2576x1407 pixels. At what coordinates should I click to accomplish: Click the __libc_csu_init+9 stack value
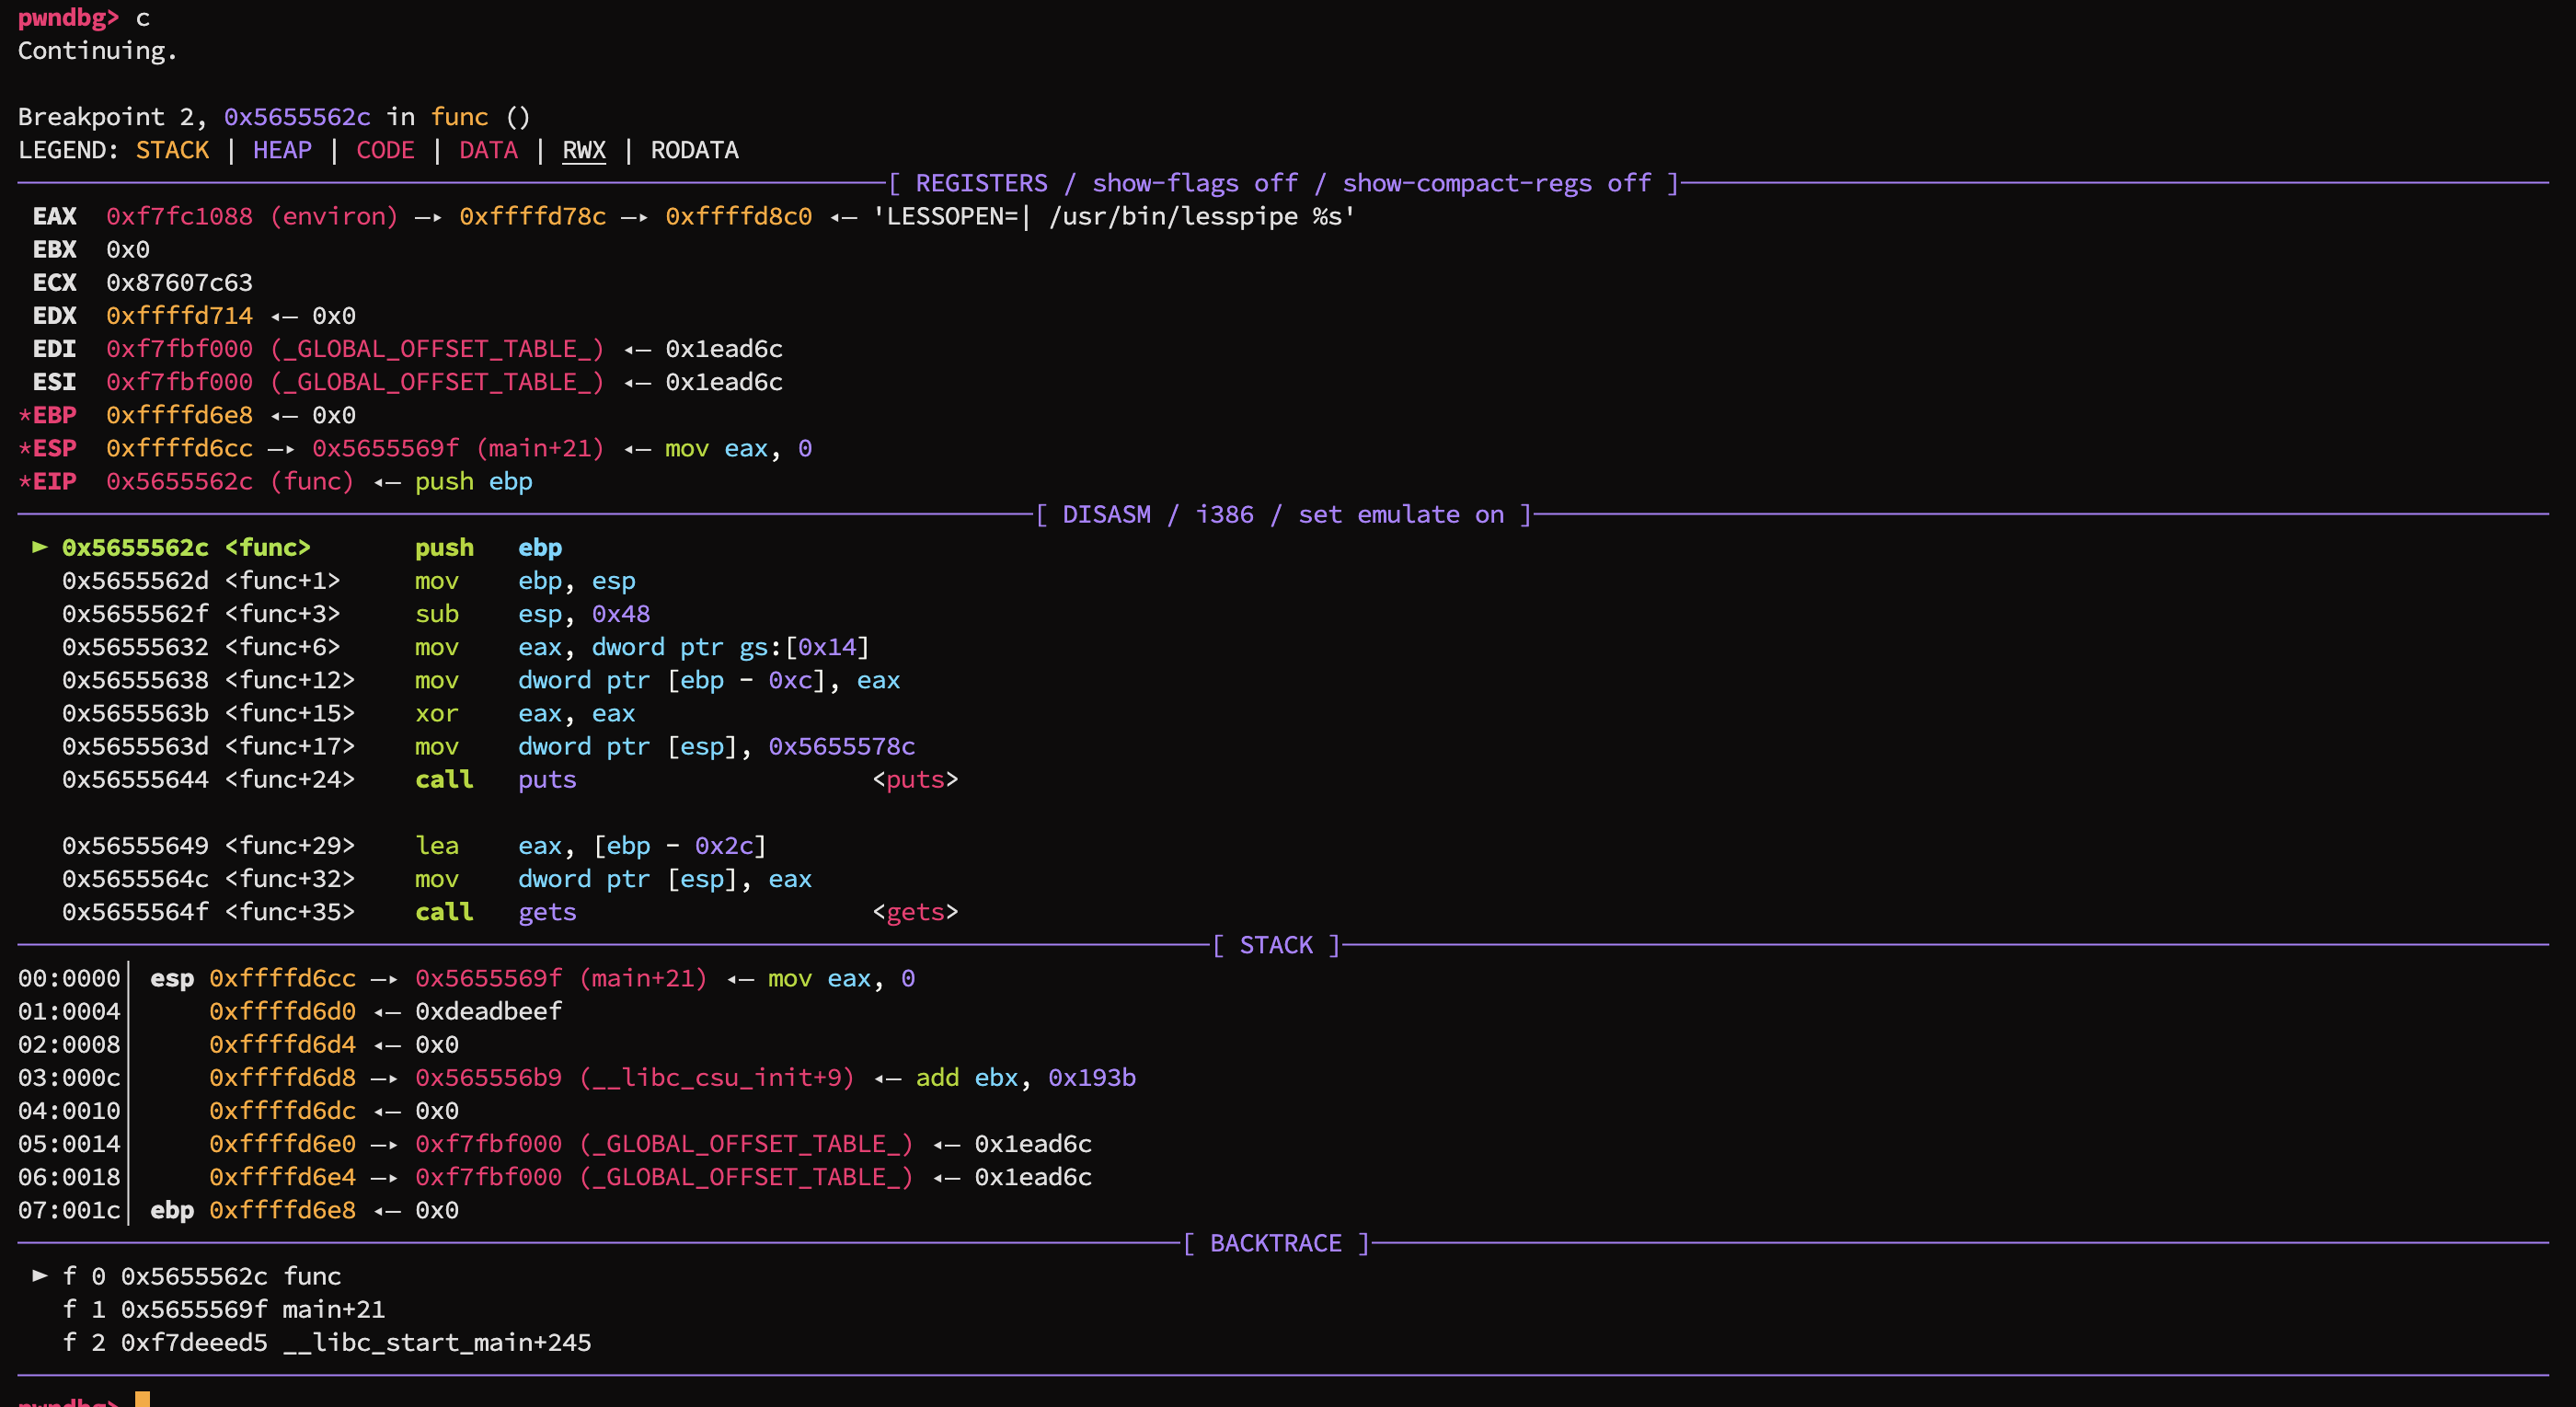(635, 1077)
